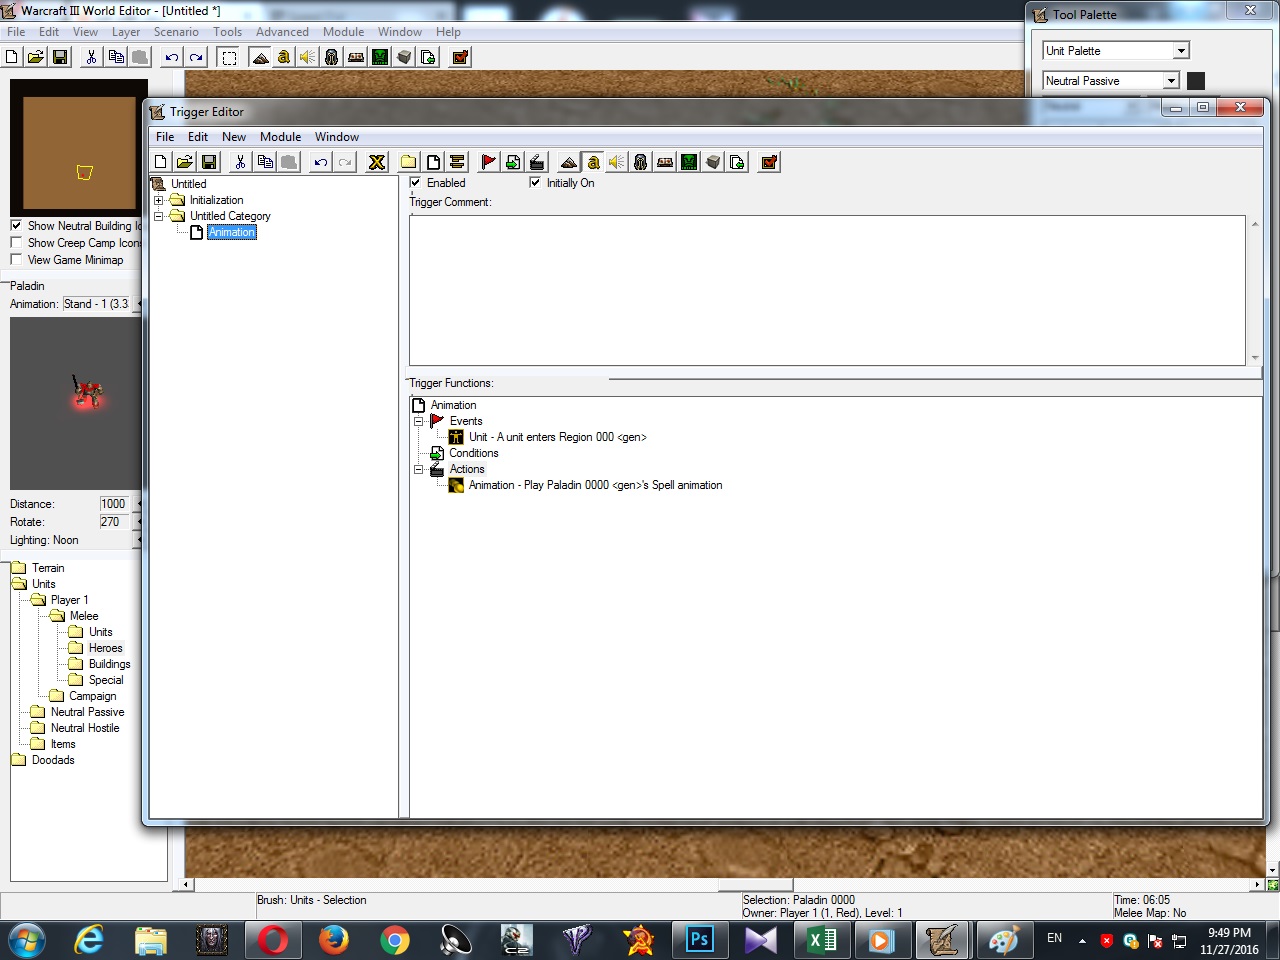The height and width of the screenshot is (960, 1280).
Task: Open World Editor Help menu
Action: (x=448, y=32)
